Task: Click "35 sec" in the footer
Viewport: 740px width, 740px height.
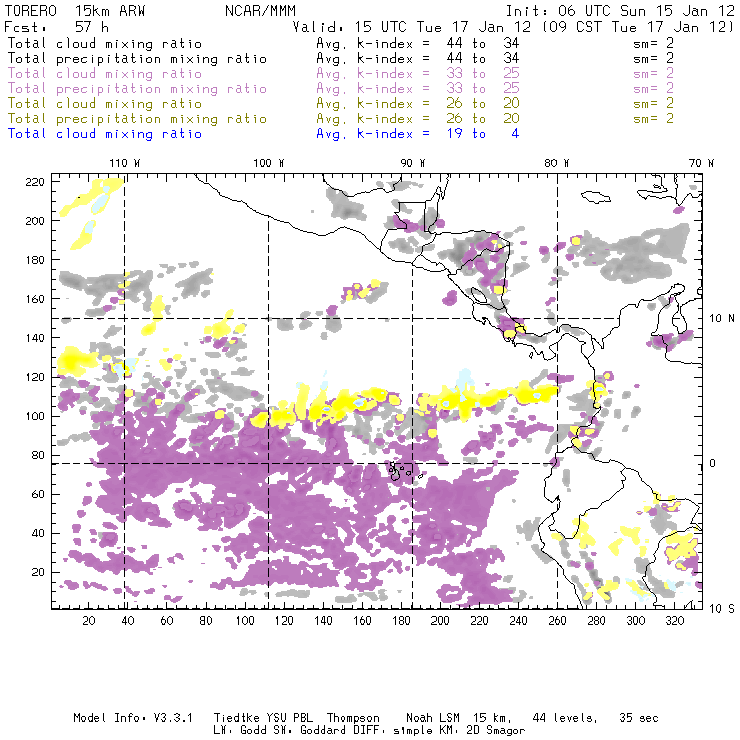Action: pos(639,718)
